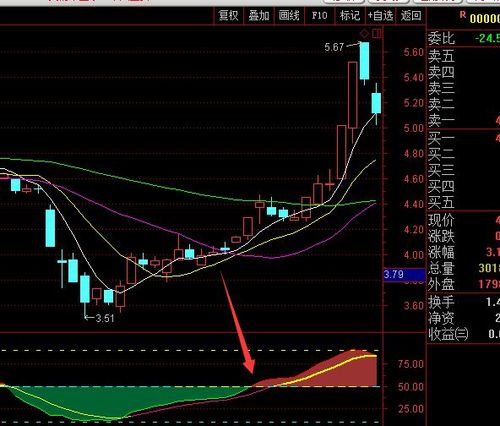Click the red diamond icon above chart
Viewport: 500px width, 426px height.
365,33
